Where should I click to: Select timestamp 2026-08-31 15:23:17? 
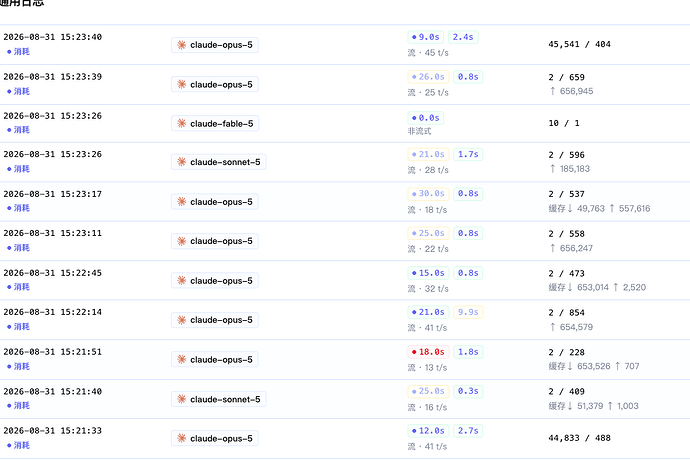(x=53, y=194)
